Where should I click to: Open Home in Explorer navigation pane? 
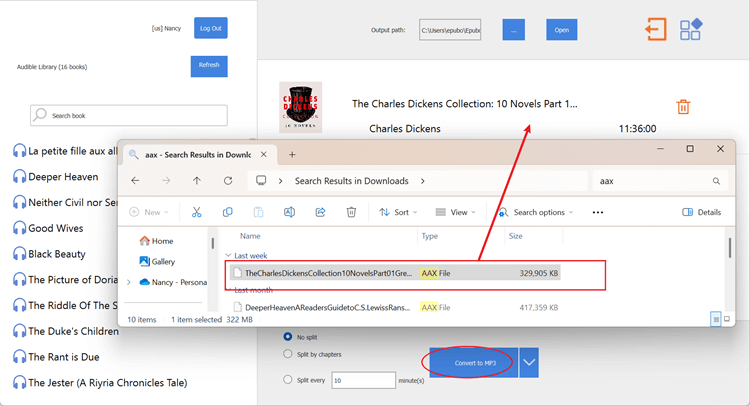pos(156,241)
